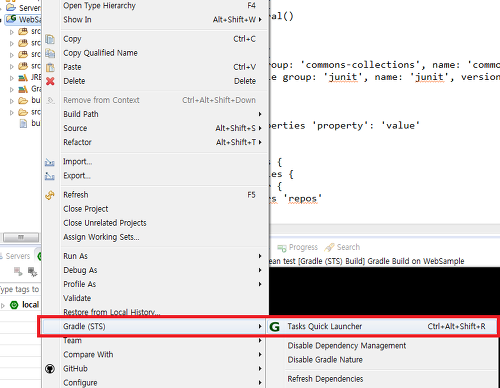The width and height of the screenshot is (500, 388).
Task: Click the Remove from Context icon
Action: [x=50, y=100]
